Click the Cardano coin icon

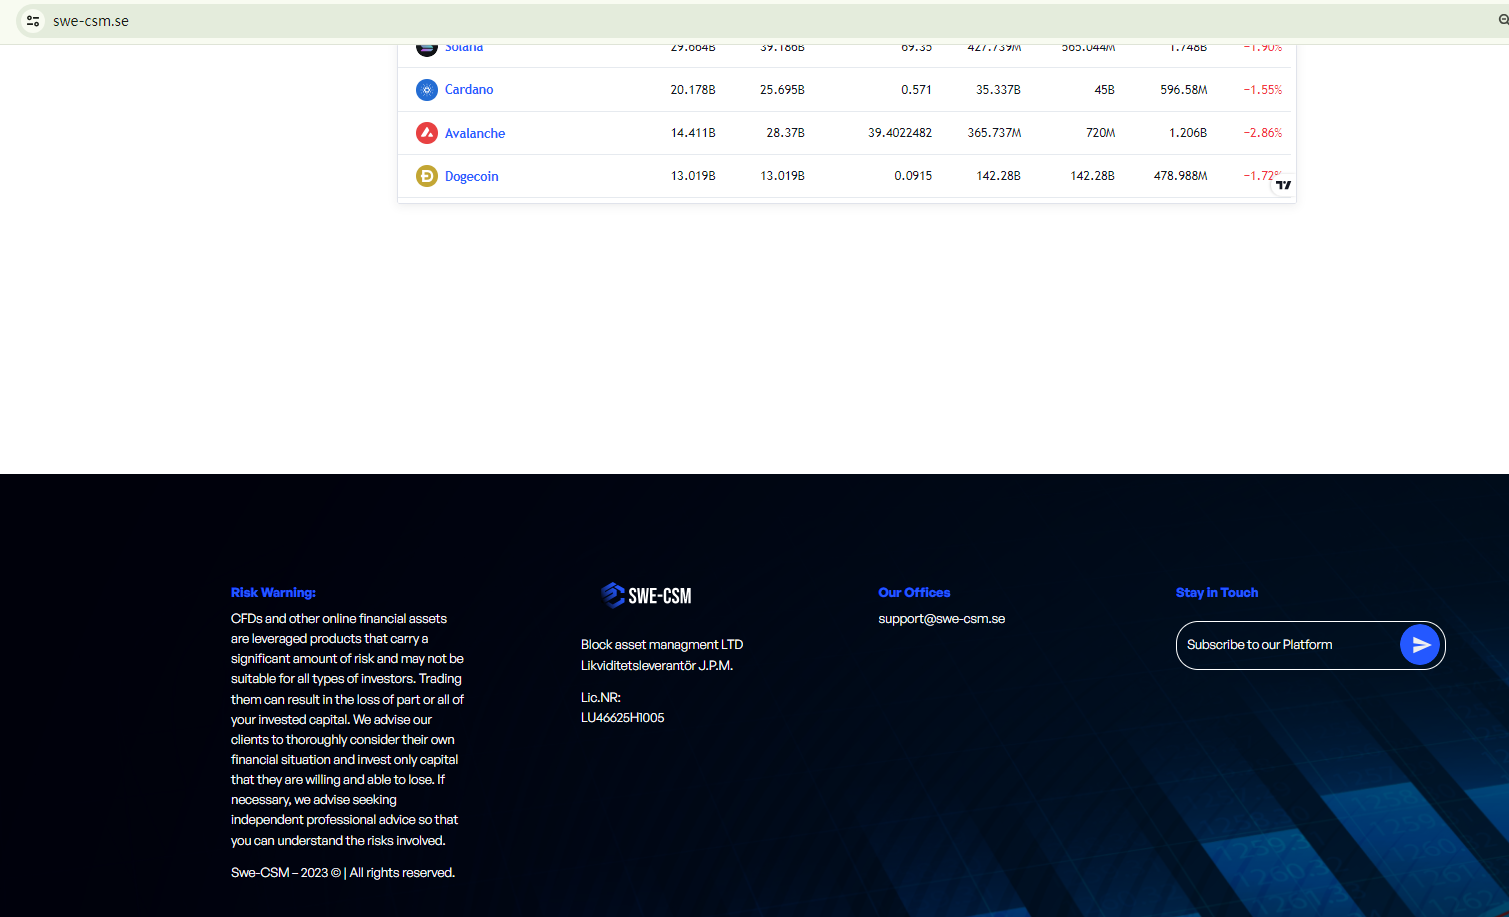(427, 90)
